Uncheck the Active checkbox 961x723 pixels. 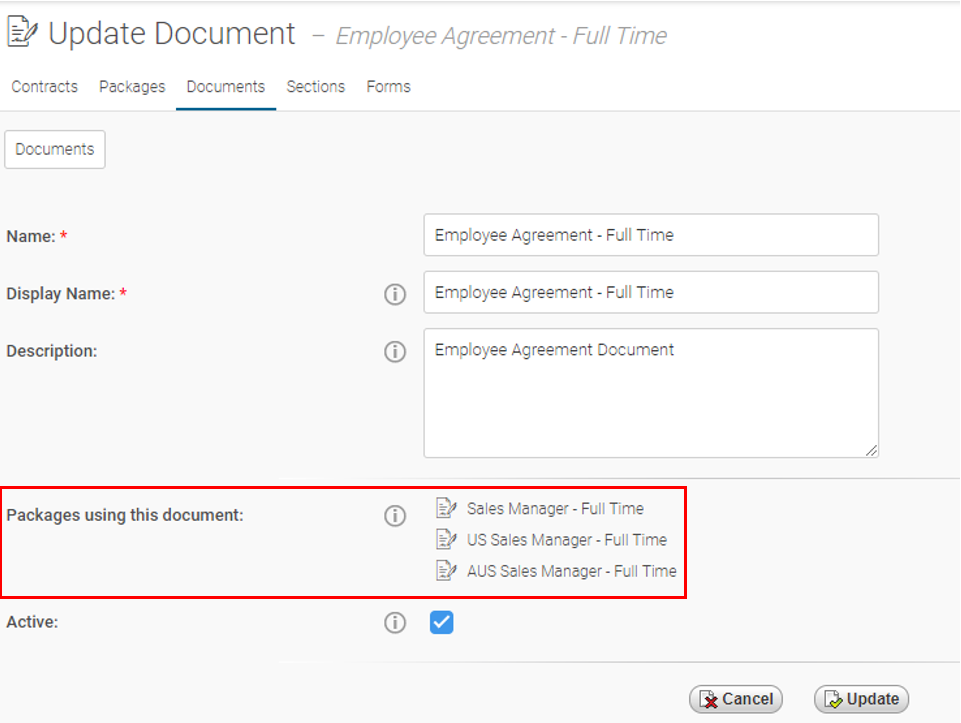441,623
